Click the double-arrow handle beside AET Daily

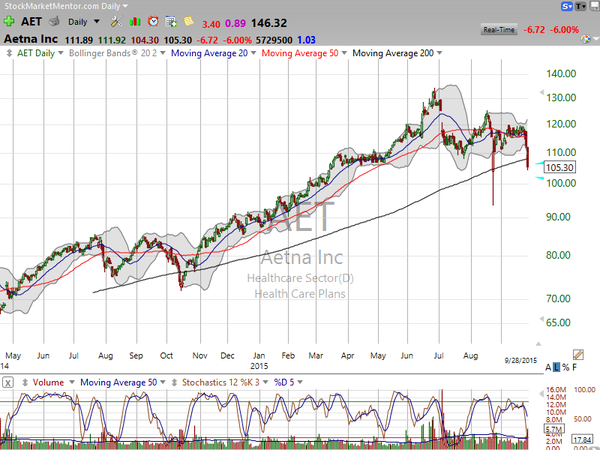[x=9, y=53]
